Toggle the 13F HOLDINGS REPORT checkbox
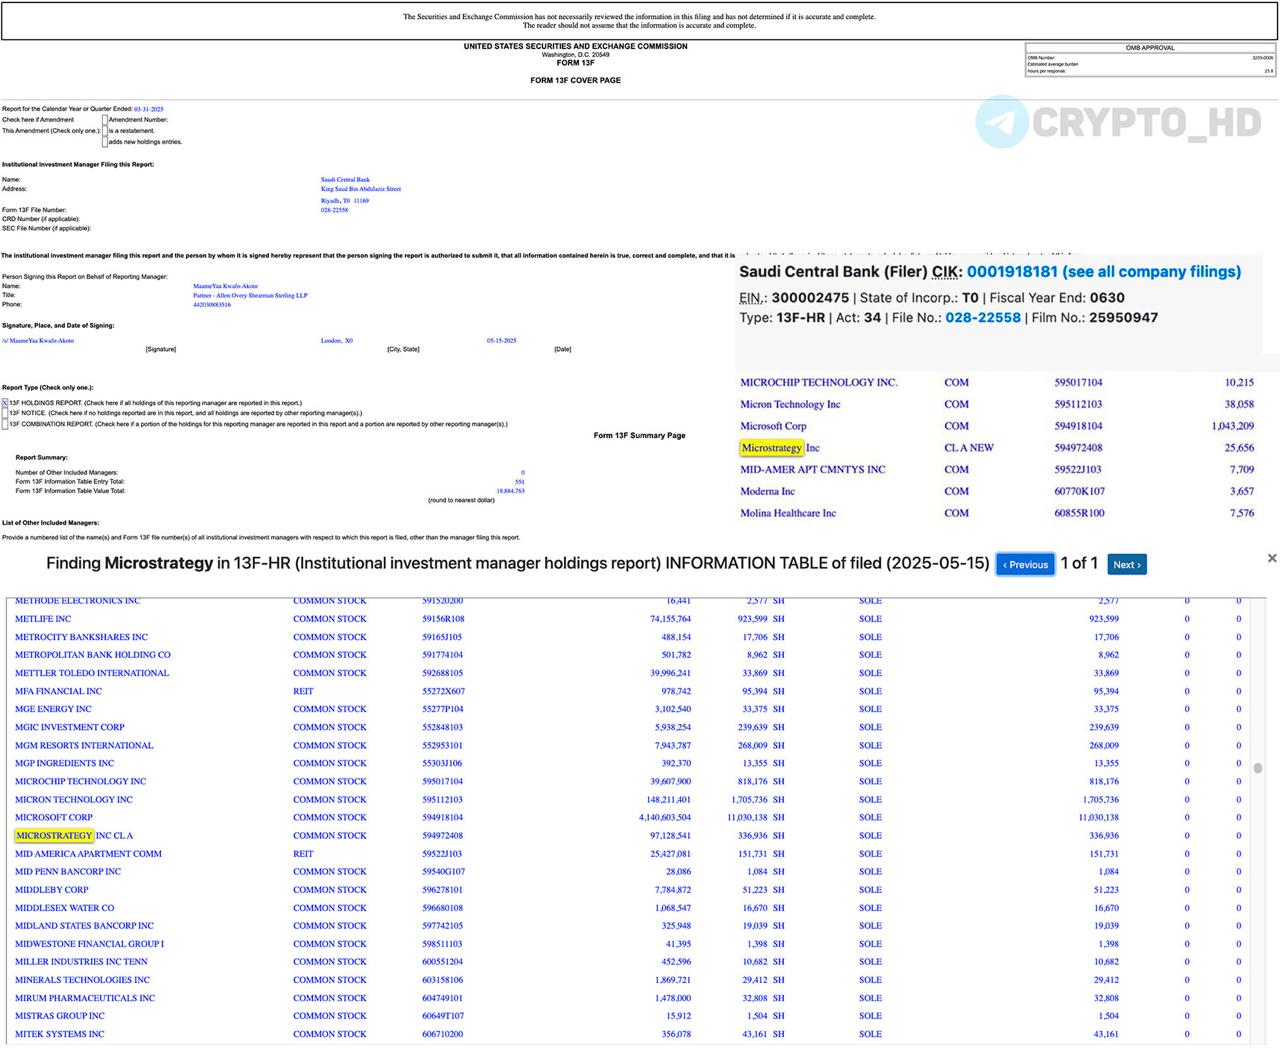Screen dimensions: 1280x1058 coord(5,403)
